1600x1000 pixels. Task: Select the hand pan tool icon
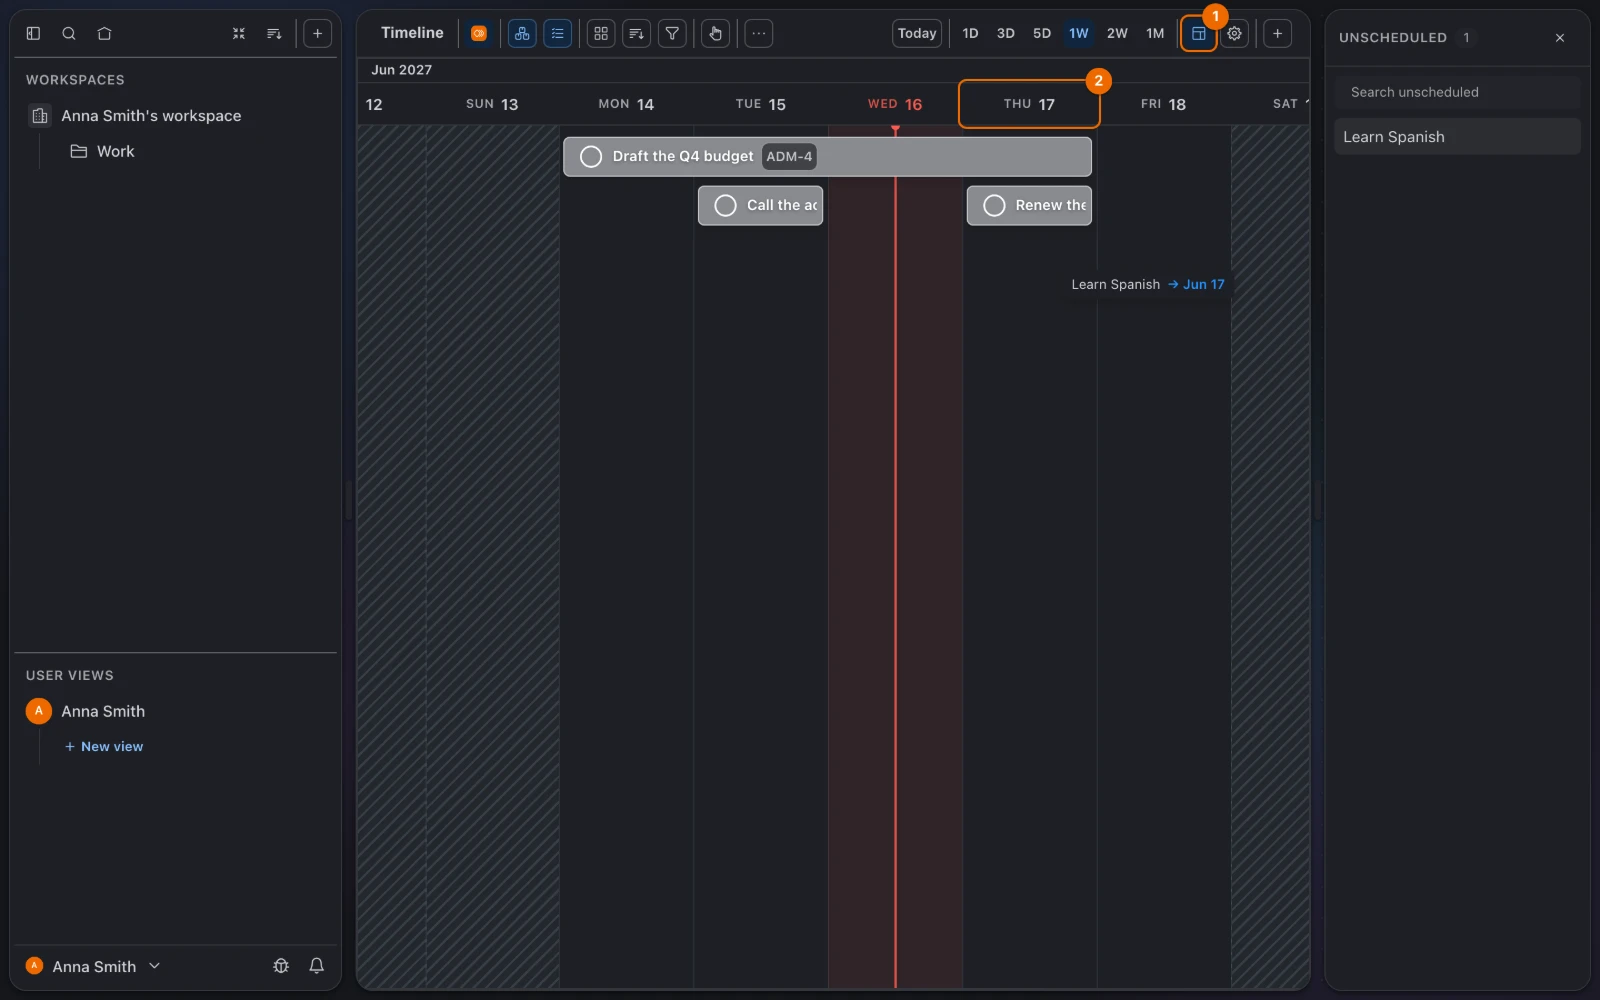(x=715, y=33)
